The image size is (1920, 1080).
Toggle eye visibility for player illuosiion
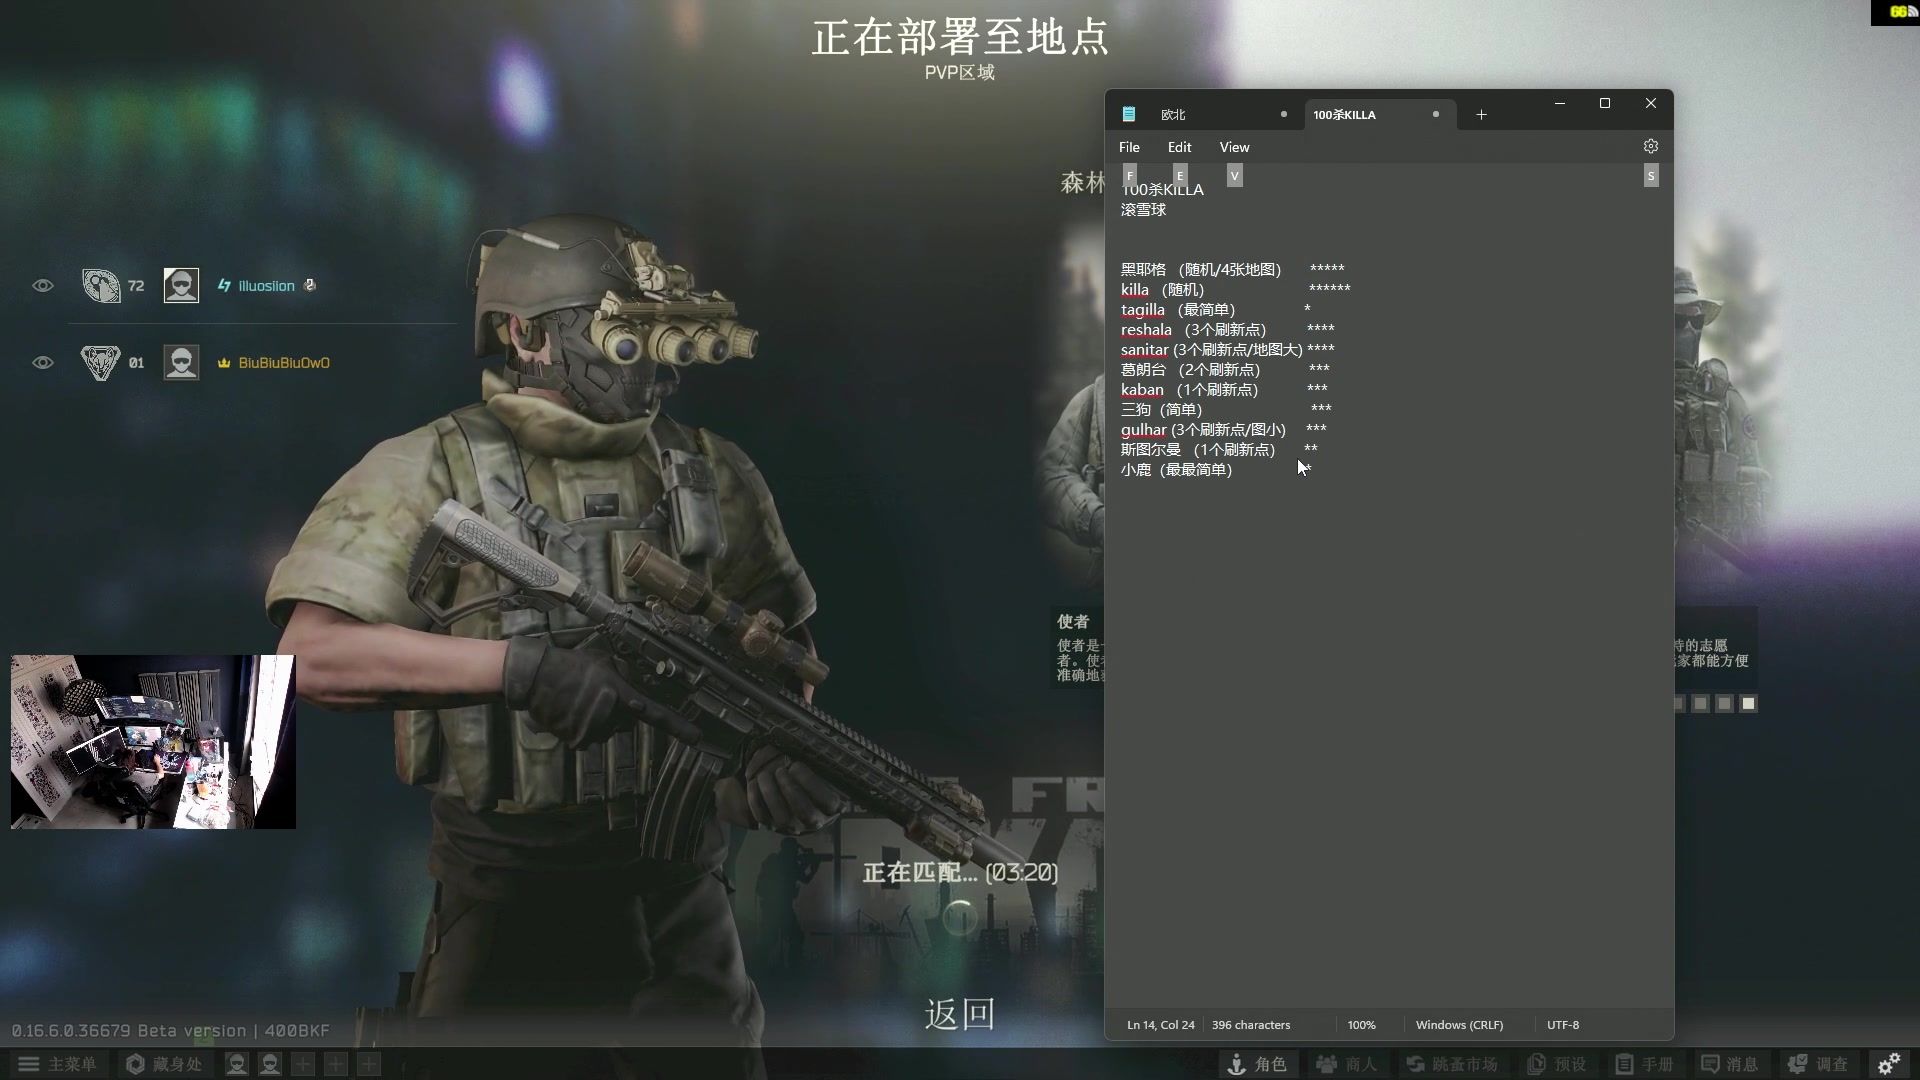42,286
